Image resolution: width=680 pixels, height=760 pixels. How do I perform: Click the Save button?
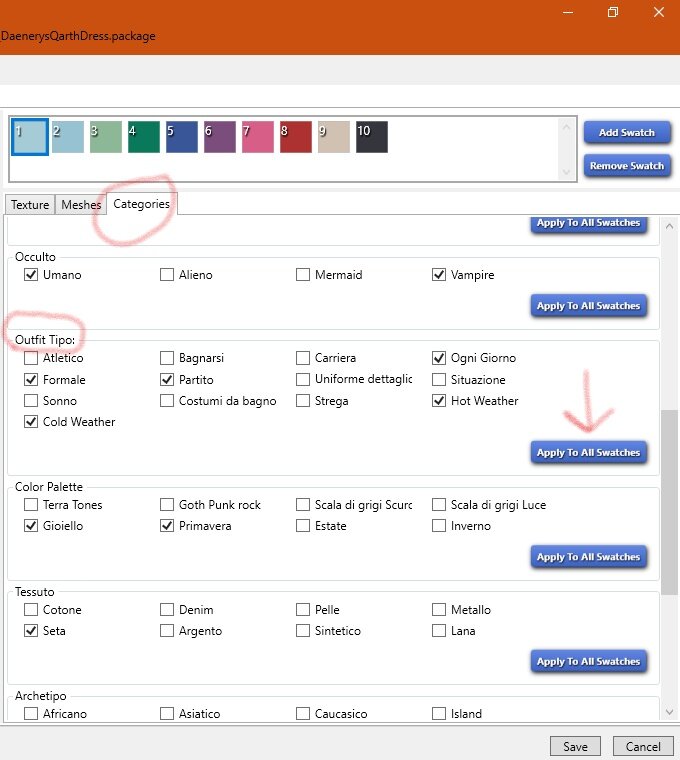[575, 746]
